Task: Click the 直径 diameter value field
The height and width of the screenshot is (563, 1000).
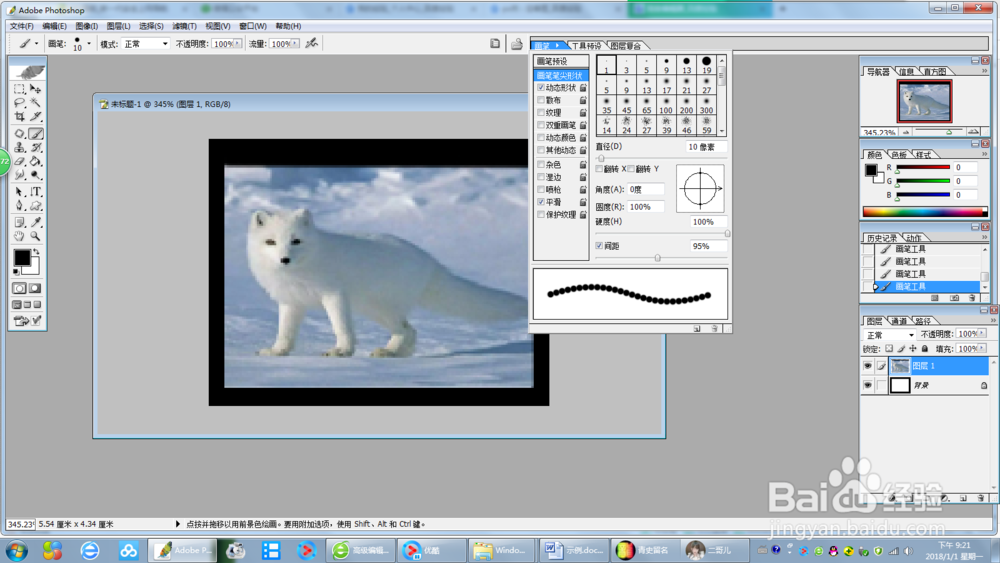Action: click(706, 147)
